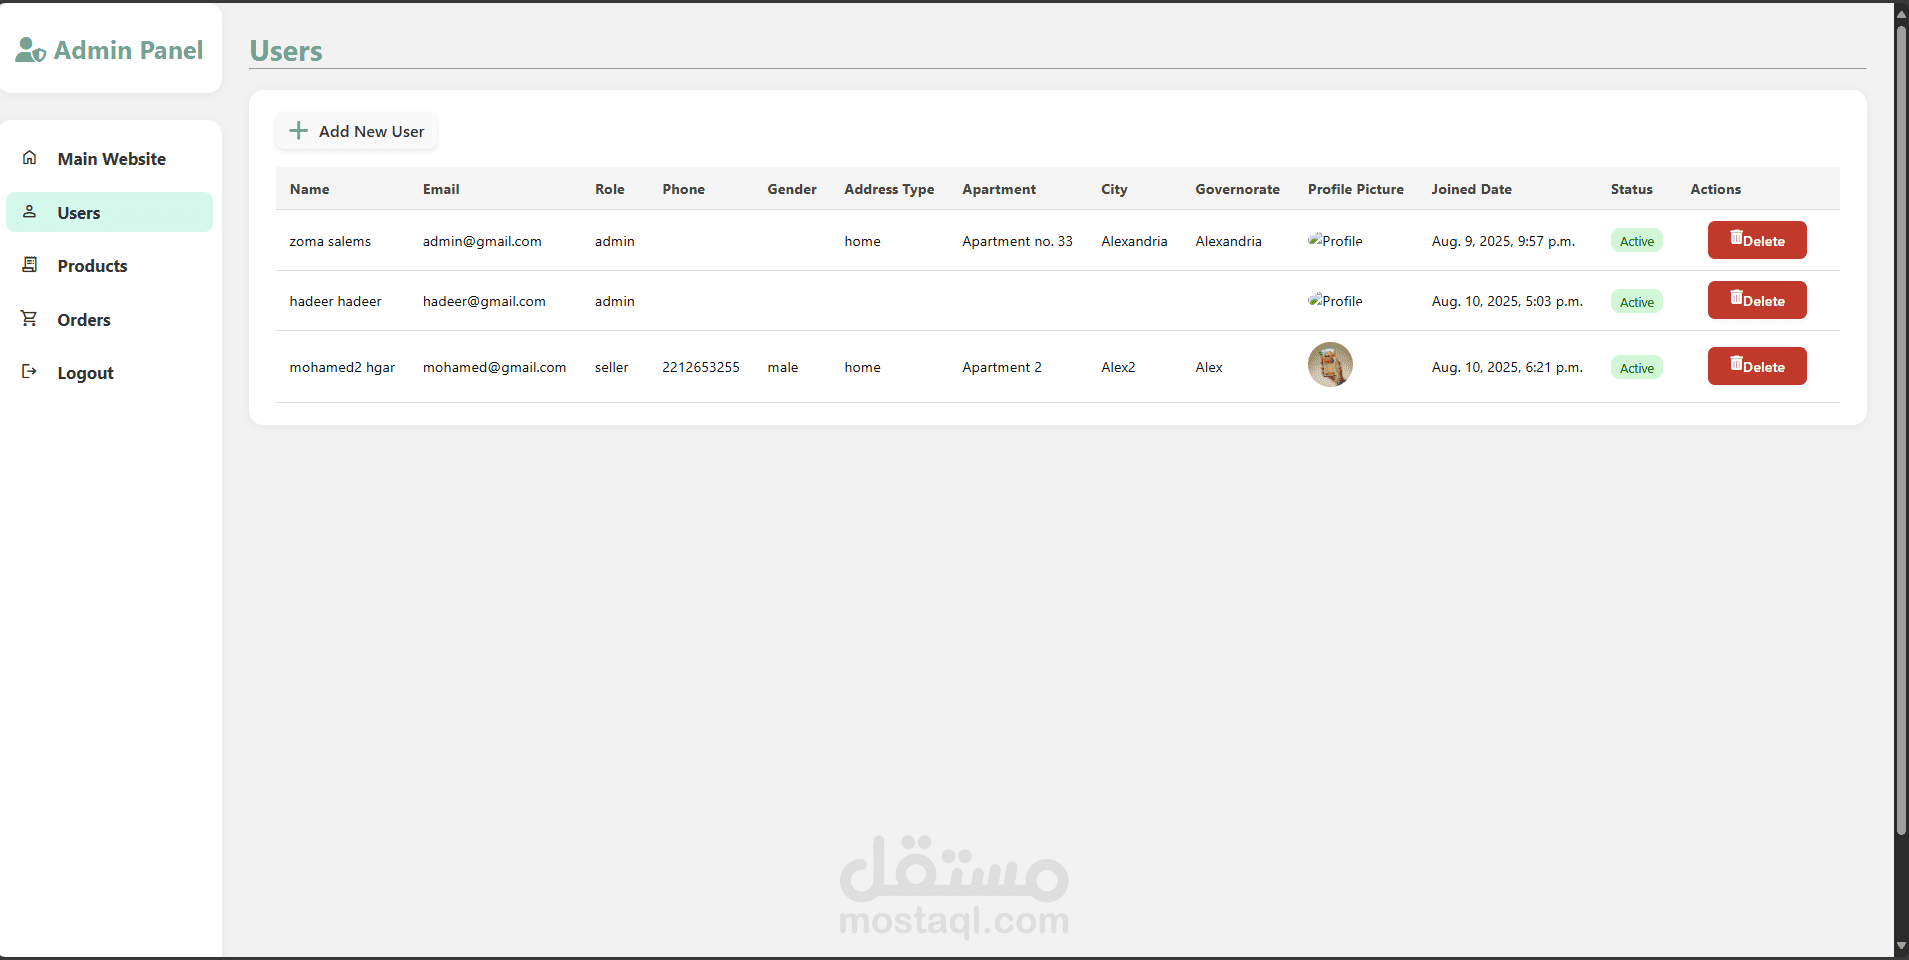
Task: Click the page's vertical scrollbar thumb
Action: pyautogui.click(x=1901, y=430)
